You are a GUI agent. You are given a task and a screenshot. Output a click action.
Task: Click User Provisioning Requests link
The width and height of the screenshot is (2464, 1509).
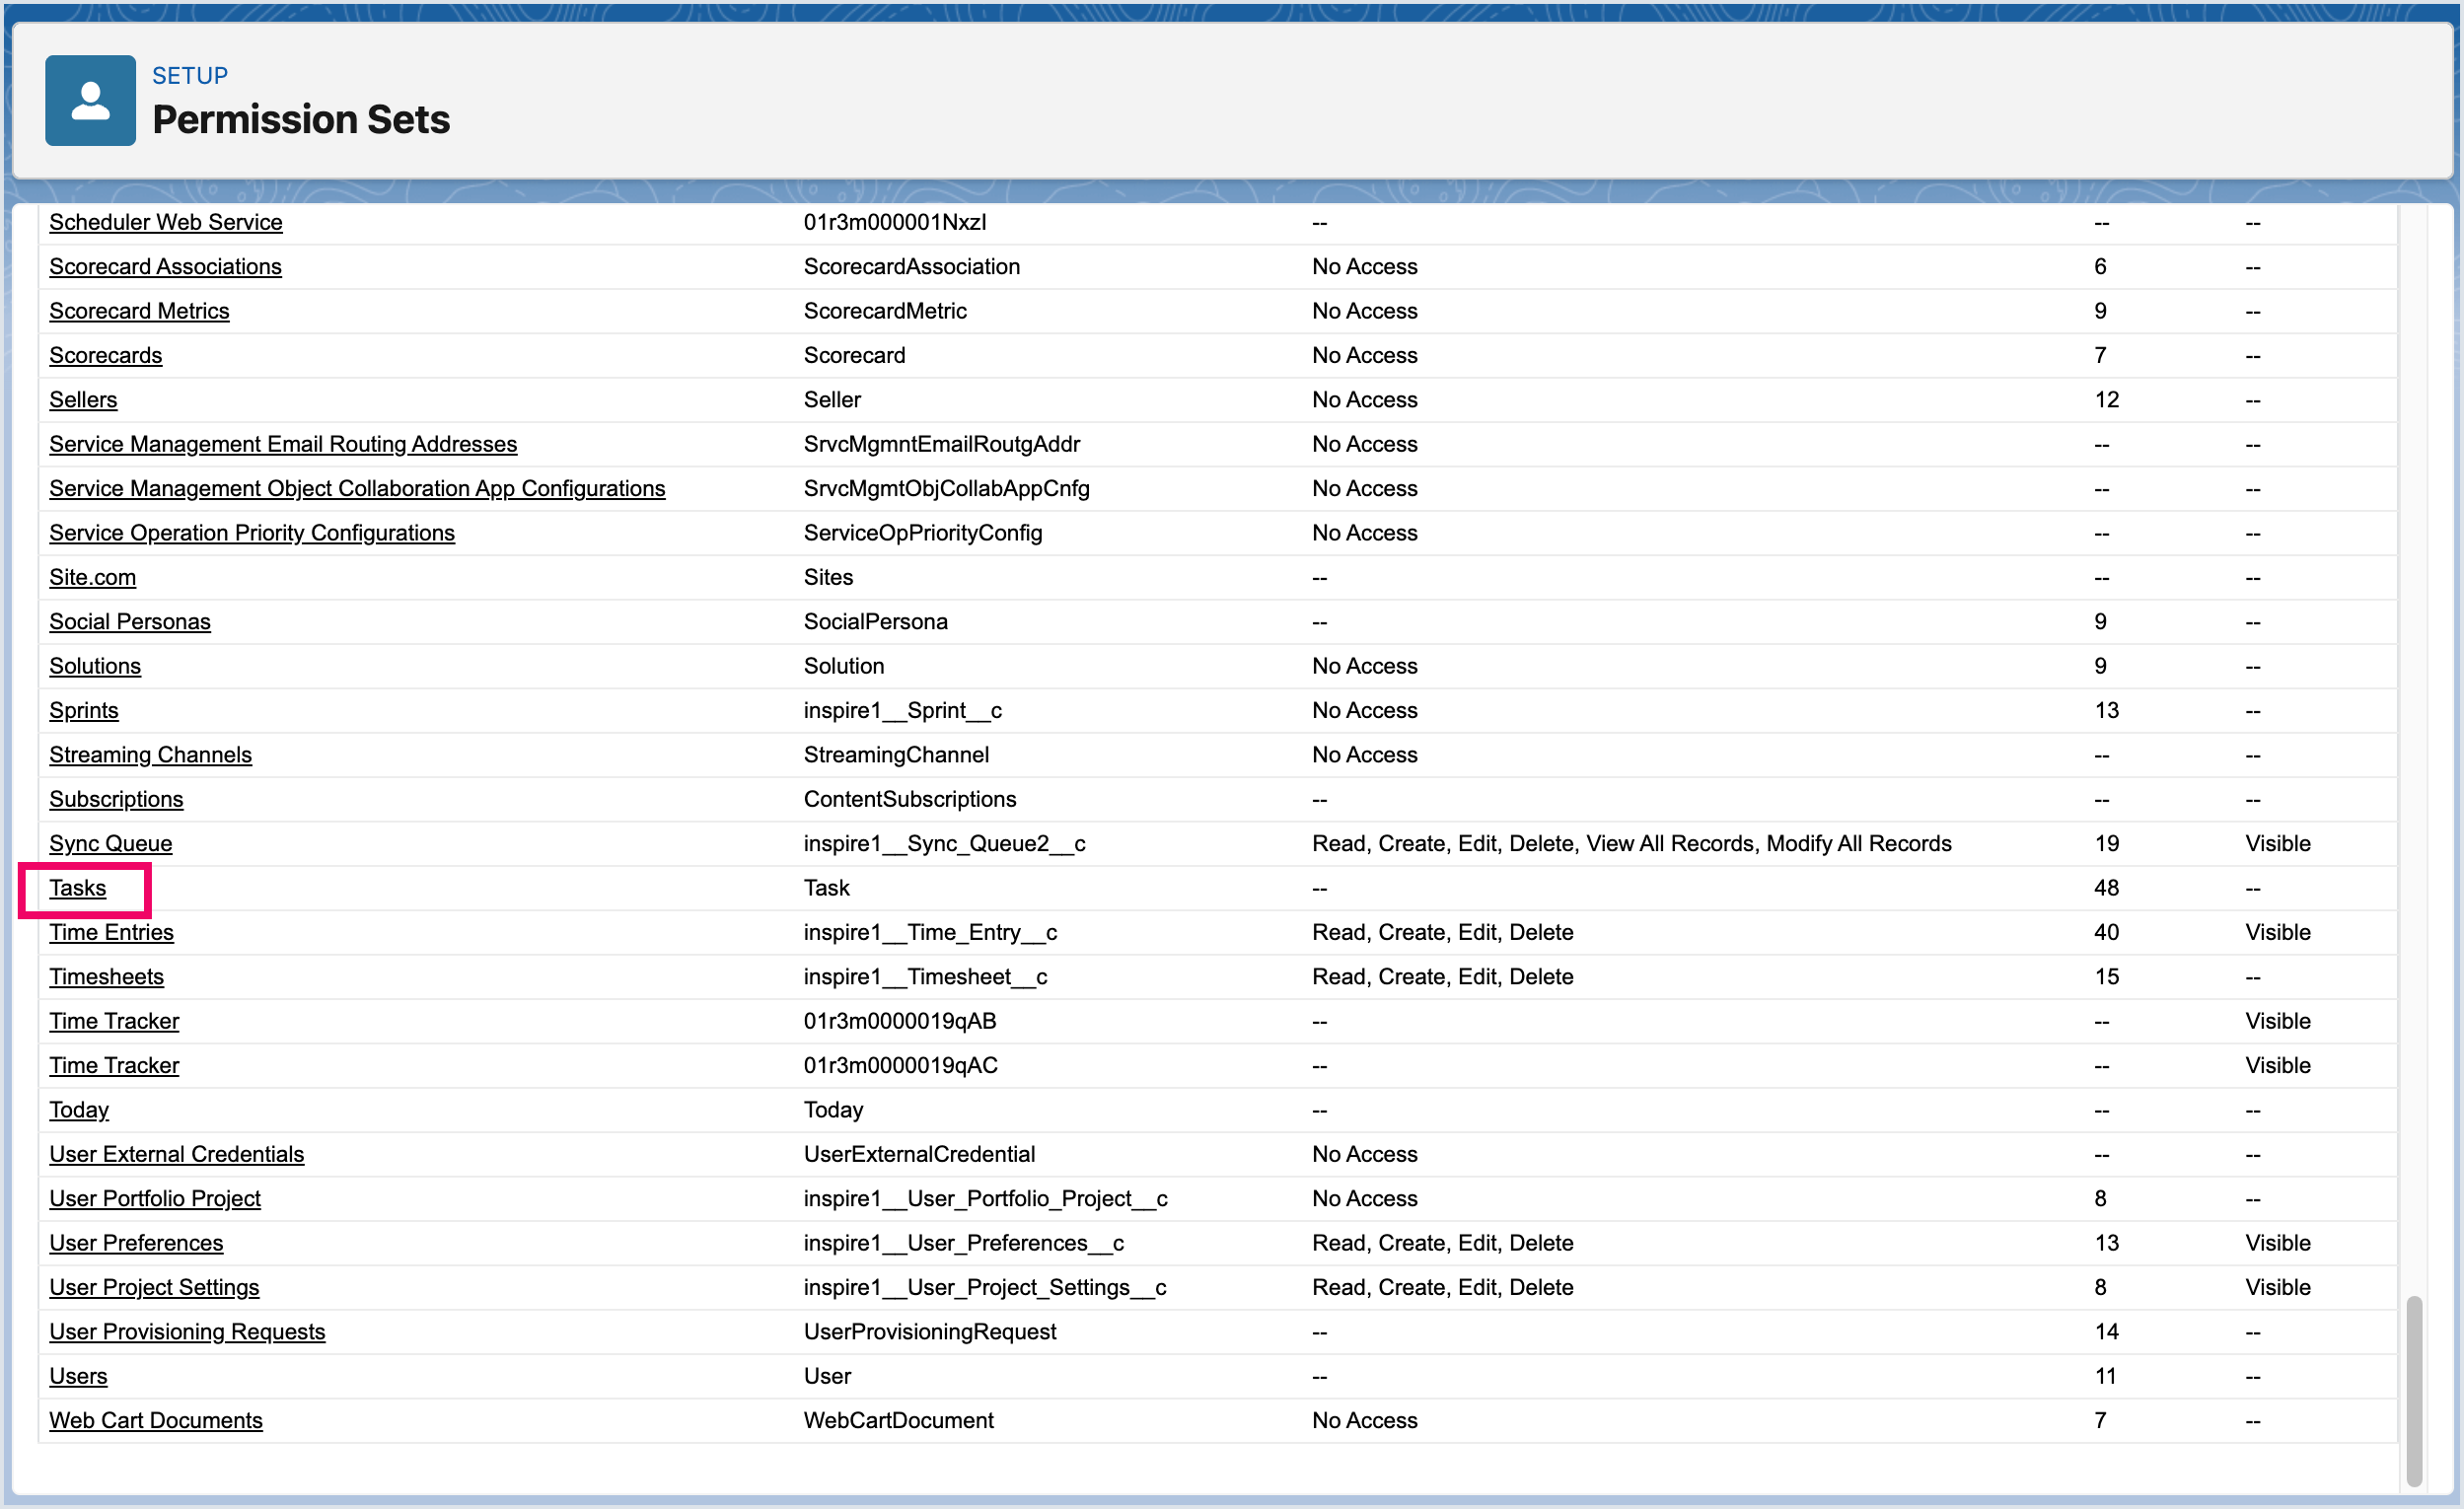(x=188, y=1331)
